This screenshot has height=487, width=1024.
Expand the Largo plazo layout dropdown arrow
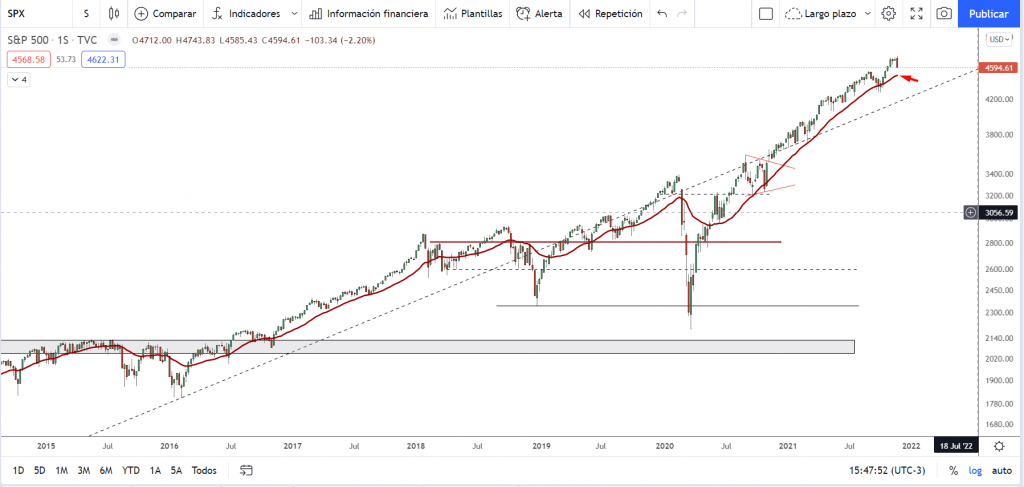pyautogui.click(x=868, y=13)
